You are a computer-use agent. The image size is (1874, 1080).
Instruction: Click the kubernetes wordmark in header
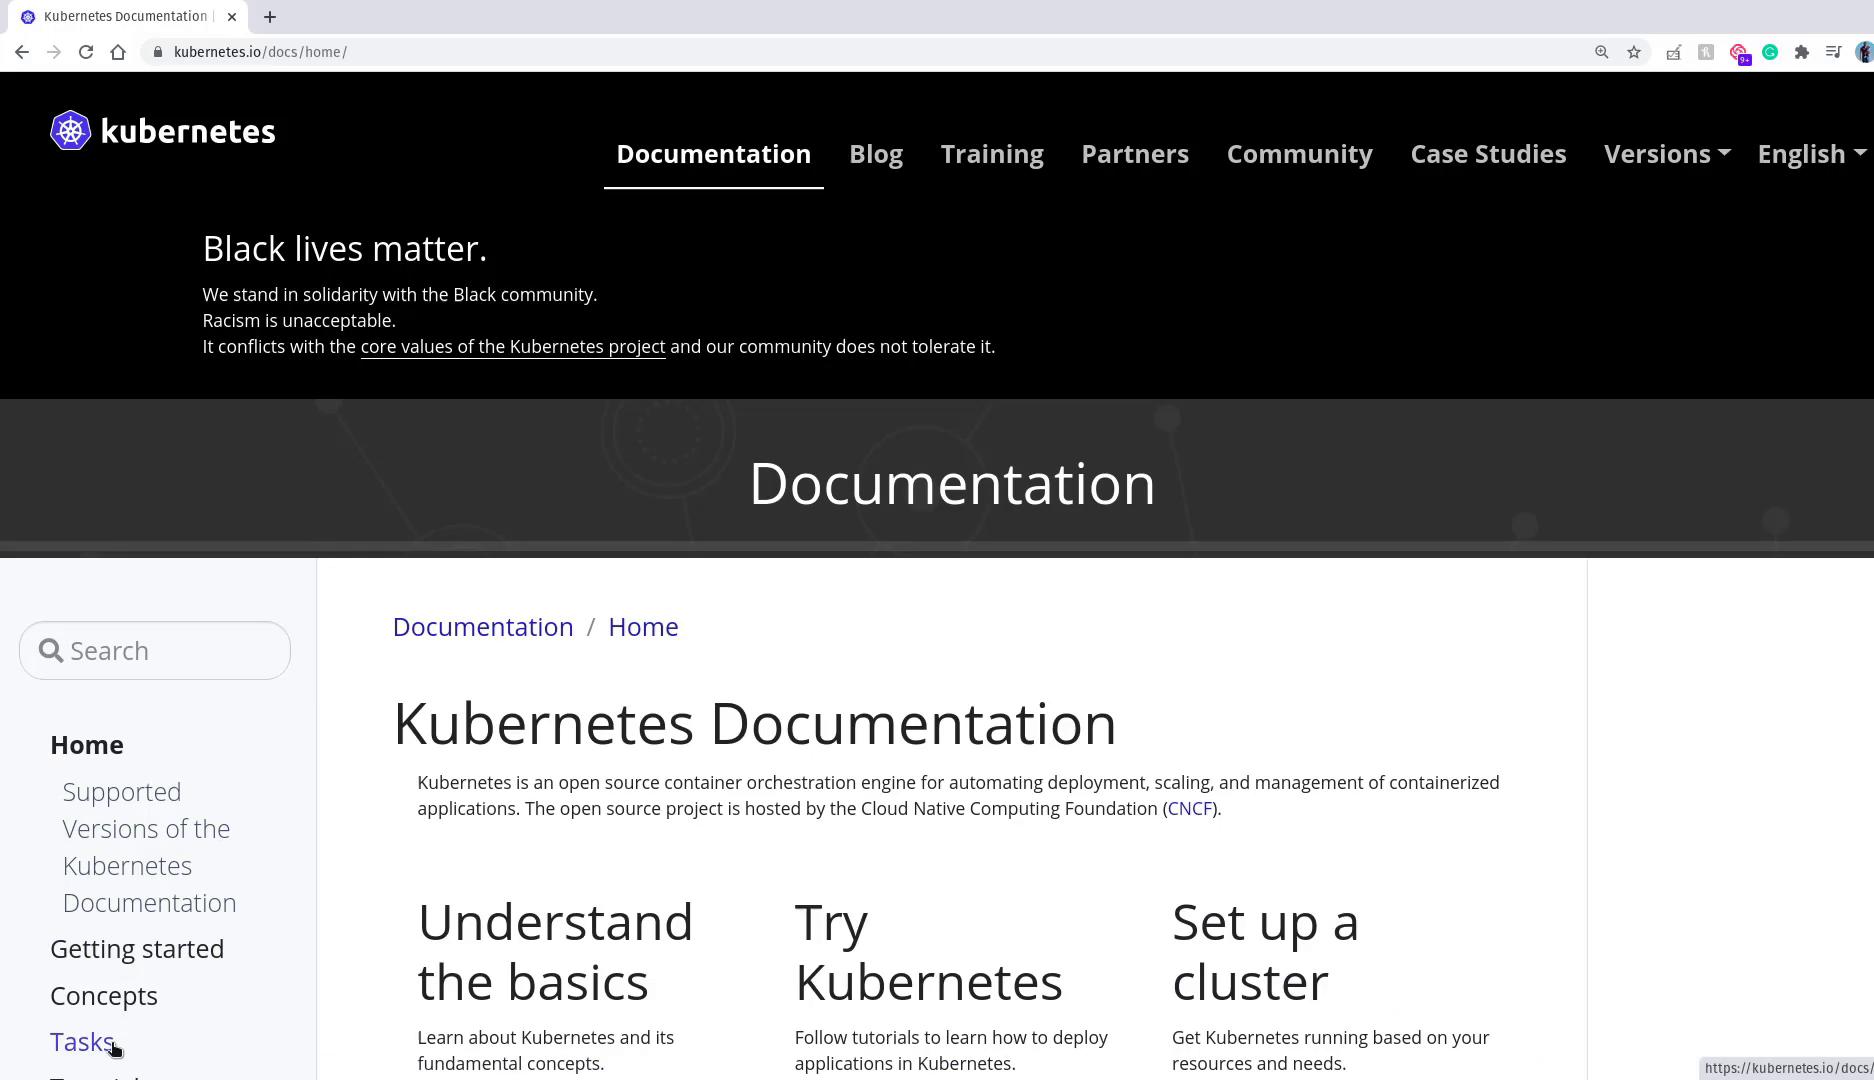188,131
